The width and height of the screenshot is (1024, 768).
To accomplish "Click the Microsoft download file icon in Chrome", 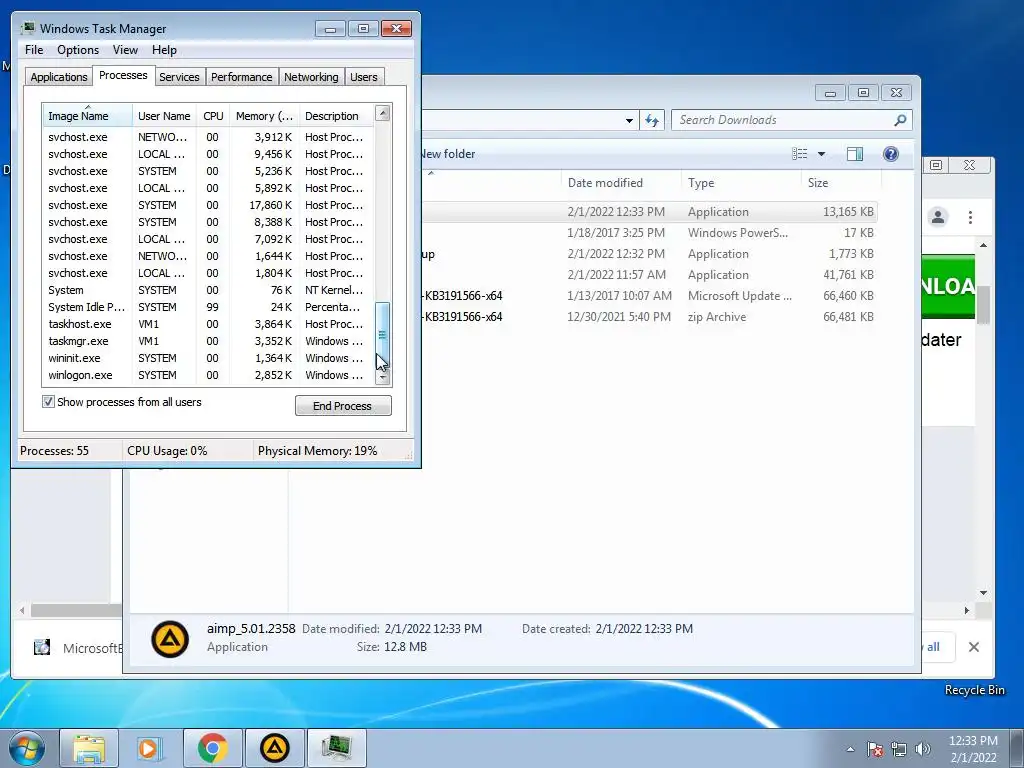I will [42, 647].
